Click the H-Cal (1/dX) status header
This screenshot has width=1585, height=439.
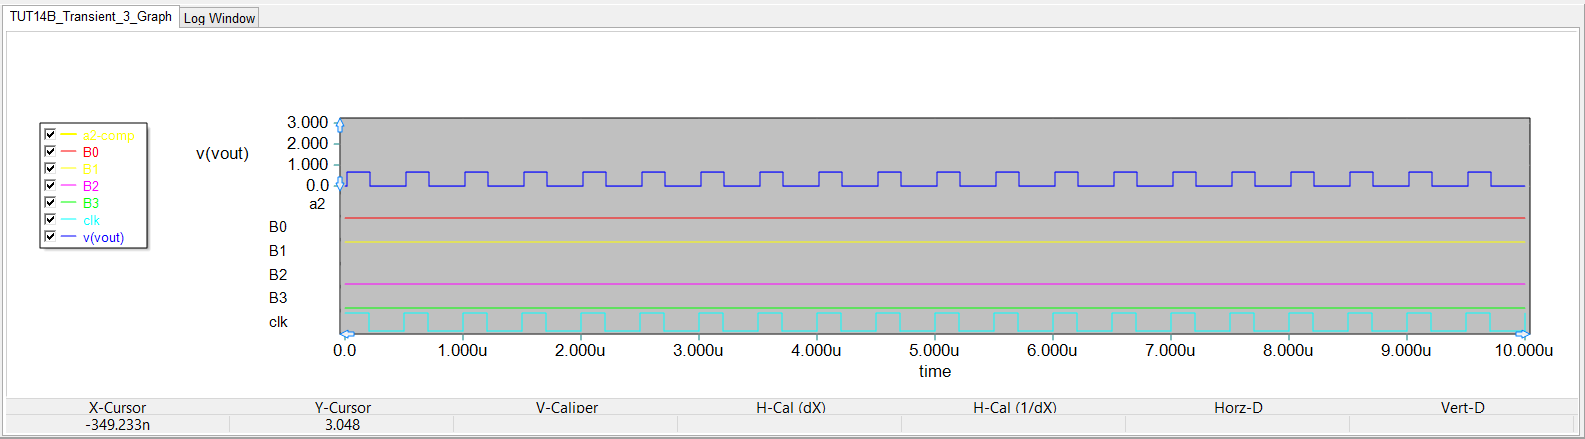point(1015,407)
